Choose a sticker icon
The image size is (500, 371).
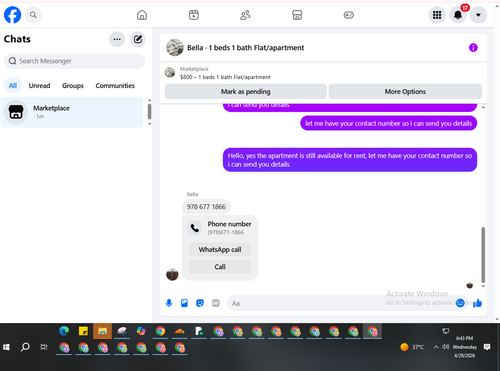tap(200, 303)
